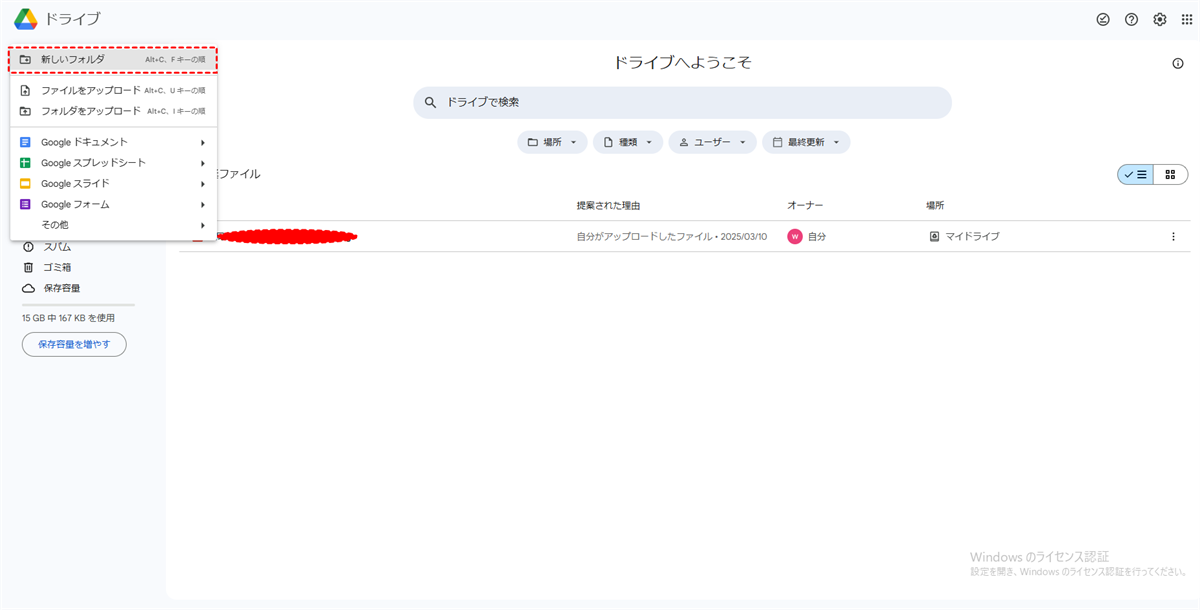Viewport: 1200px width, 610px height.
Task: Click the storage cloud icon
Action: click(x=28, y=288)
